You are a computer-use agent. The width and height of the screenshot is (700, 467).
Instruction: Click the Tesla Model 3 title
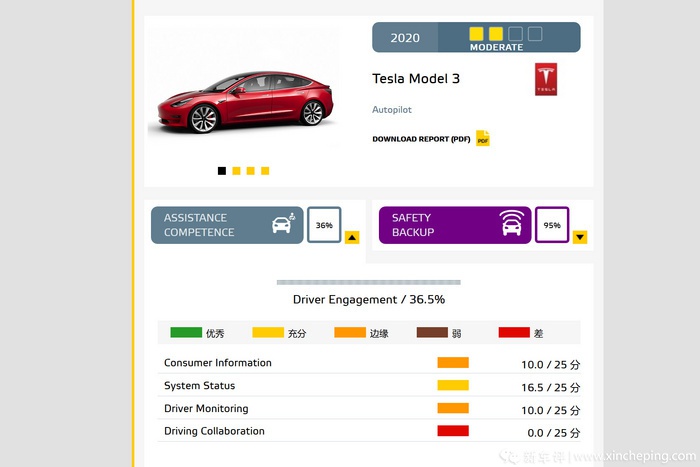pos(416,79)
